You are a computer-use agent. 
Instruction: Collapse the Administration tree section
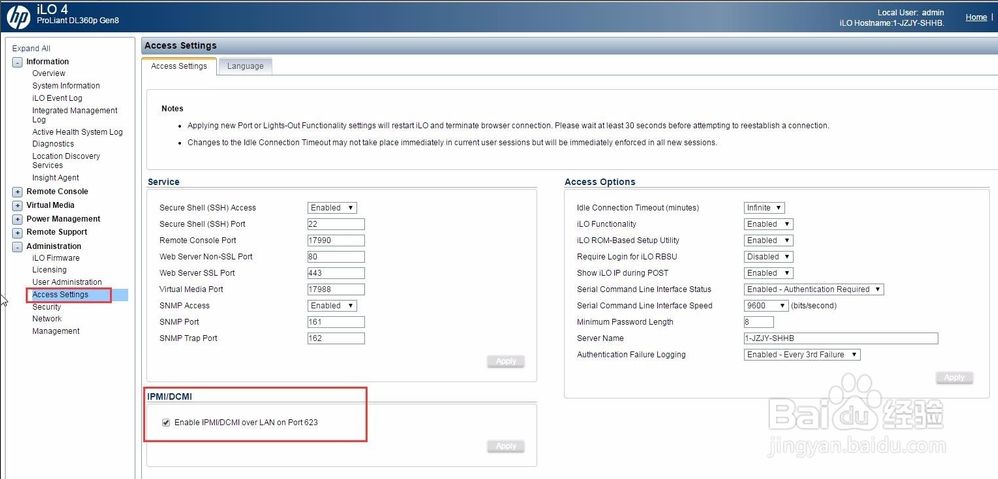pyautogui.click(x=17, y=246)
